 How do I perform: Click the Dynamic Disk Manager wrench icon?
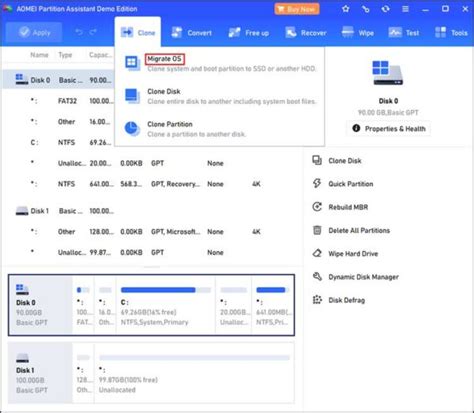(317, 276)
